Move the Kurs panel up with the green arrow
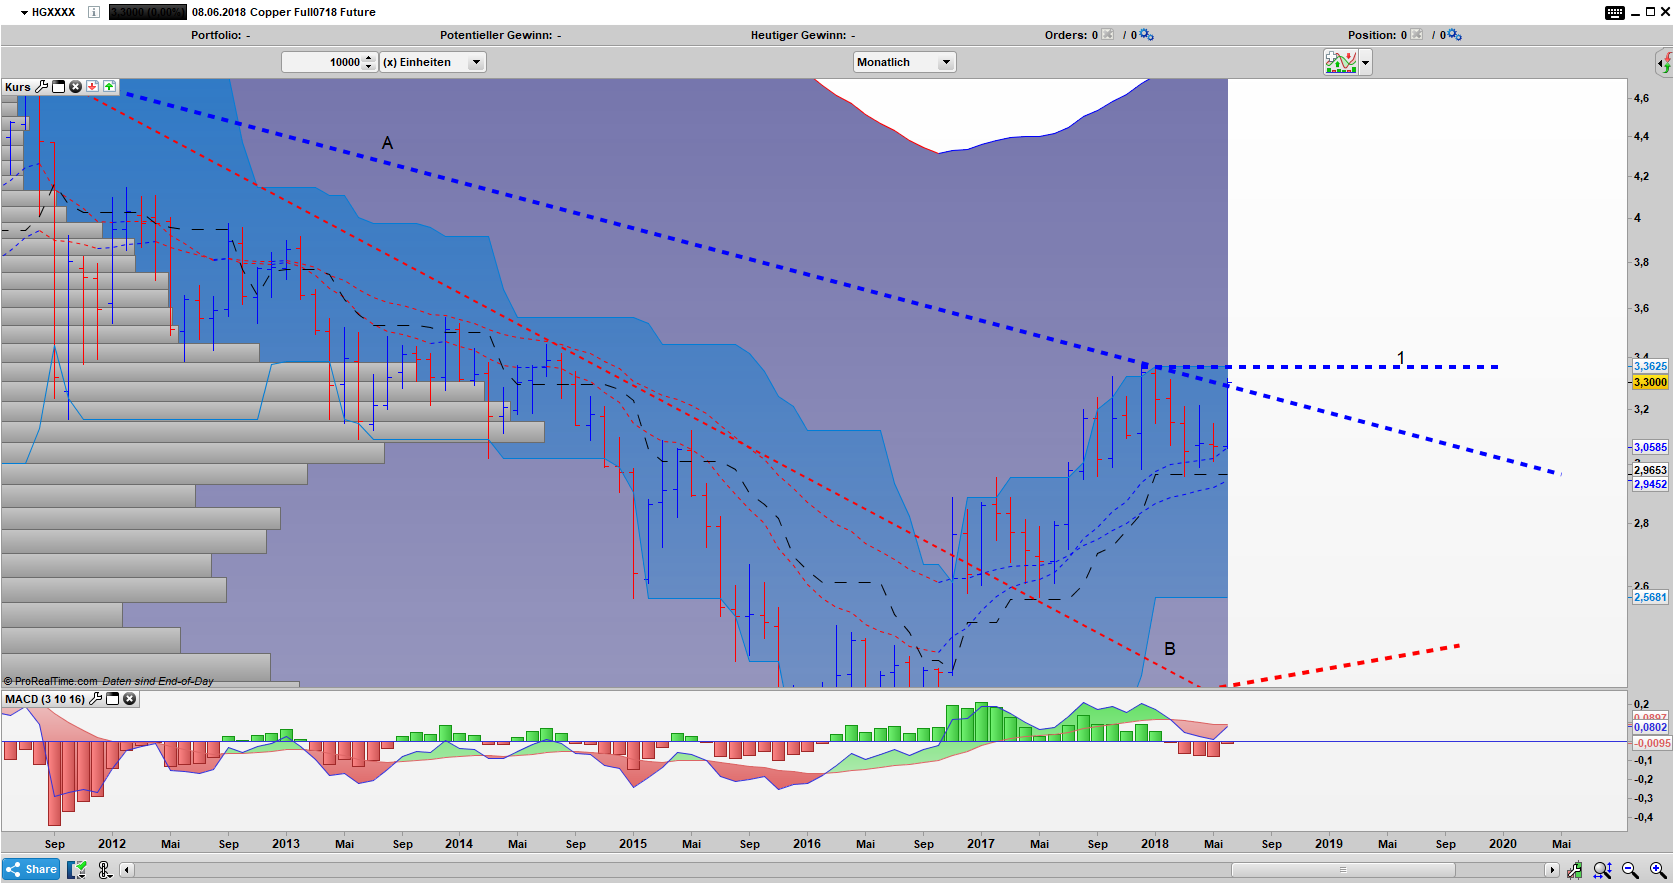The height and width of the screenshot is (887, 1676). tap(109, 87)
